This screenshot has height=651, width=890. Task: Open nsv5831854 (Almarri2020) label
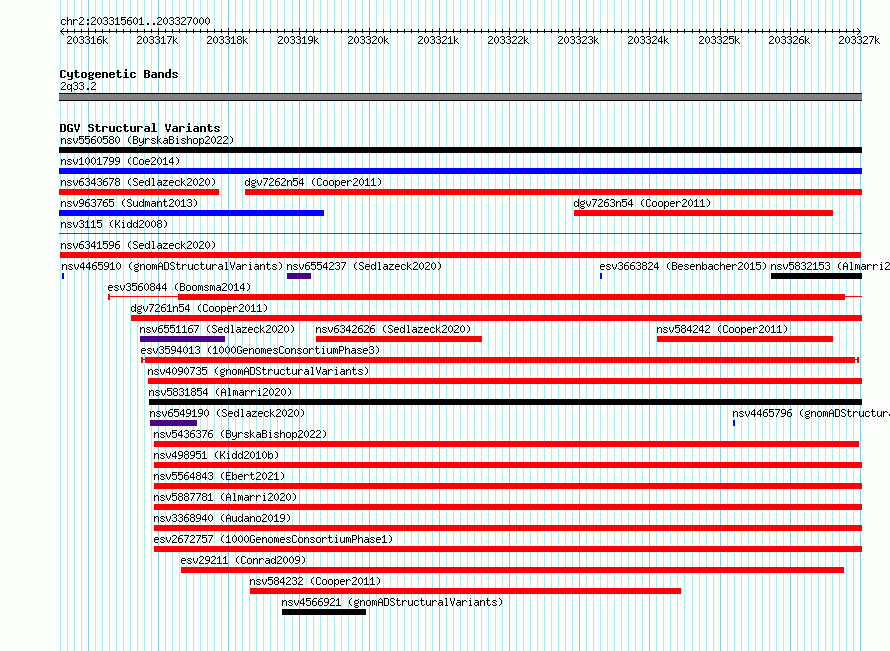tap(220, 392)
